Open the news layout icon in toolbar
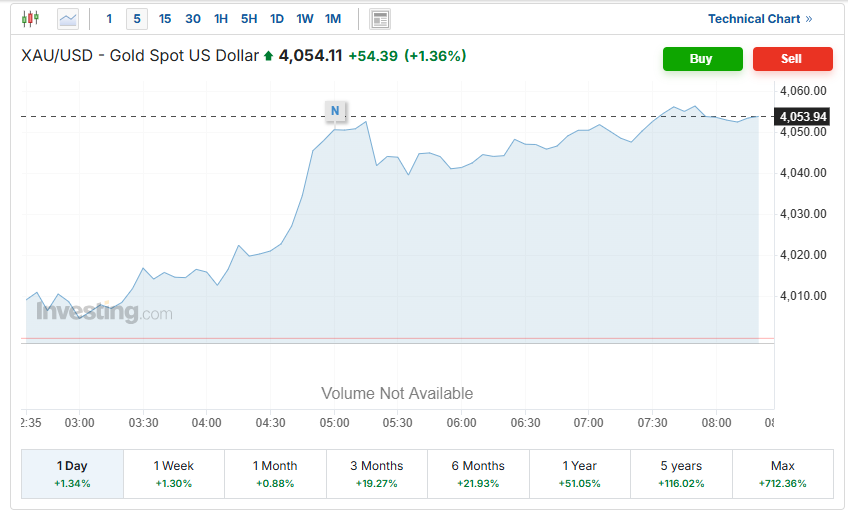 tap(380, 19)
